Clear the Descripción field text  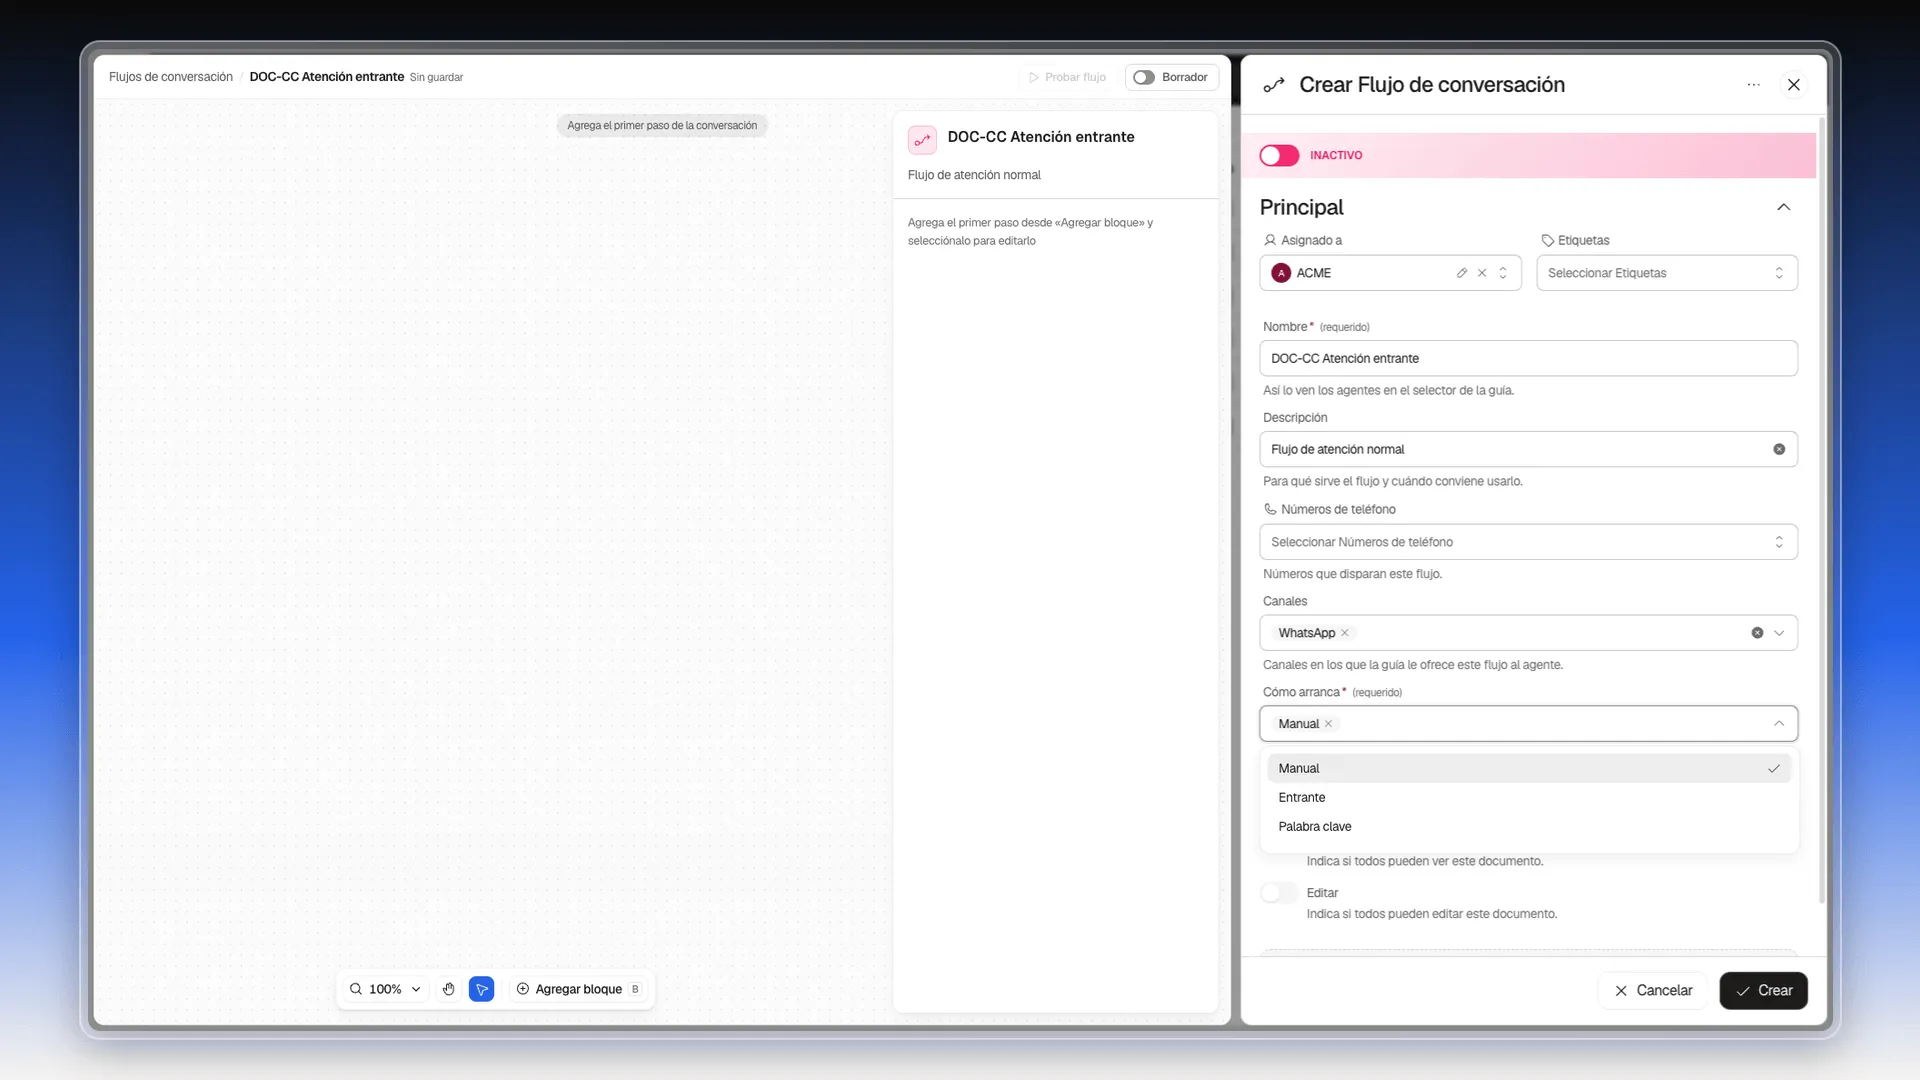coord(1779,449)
